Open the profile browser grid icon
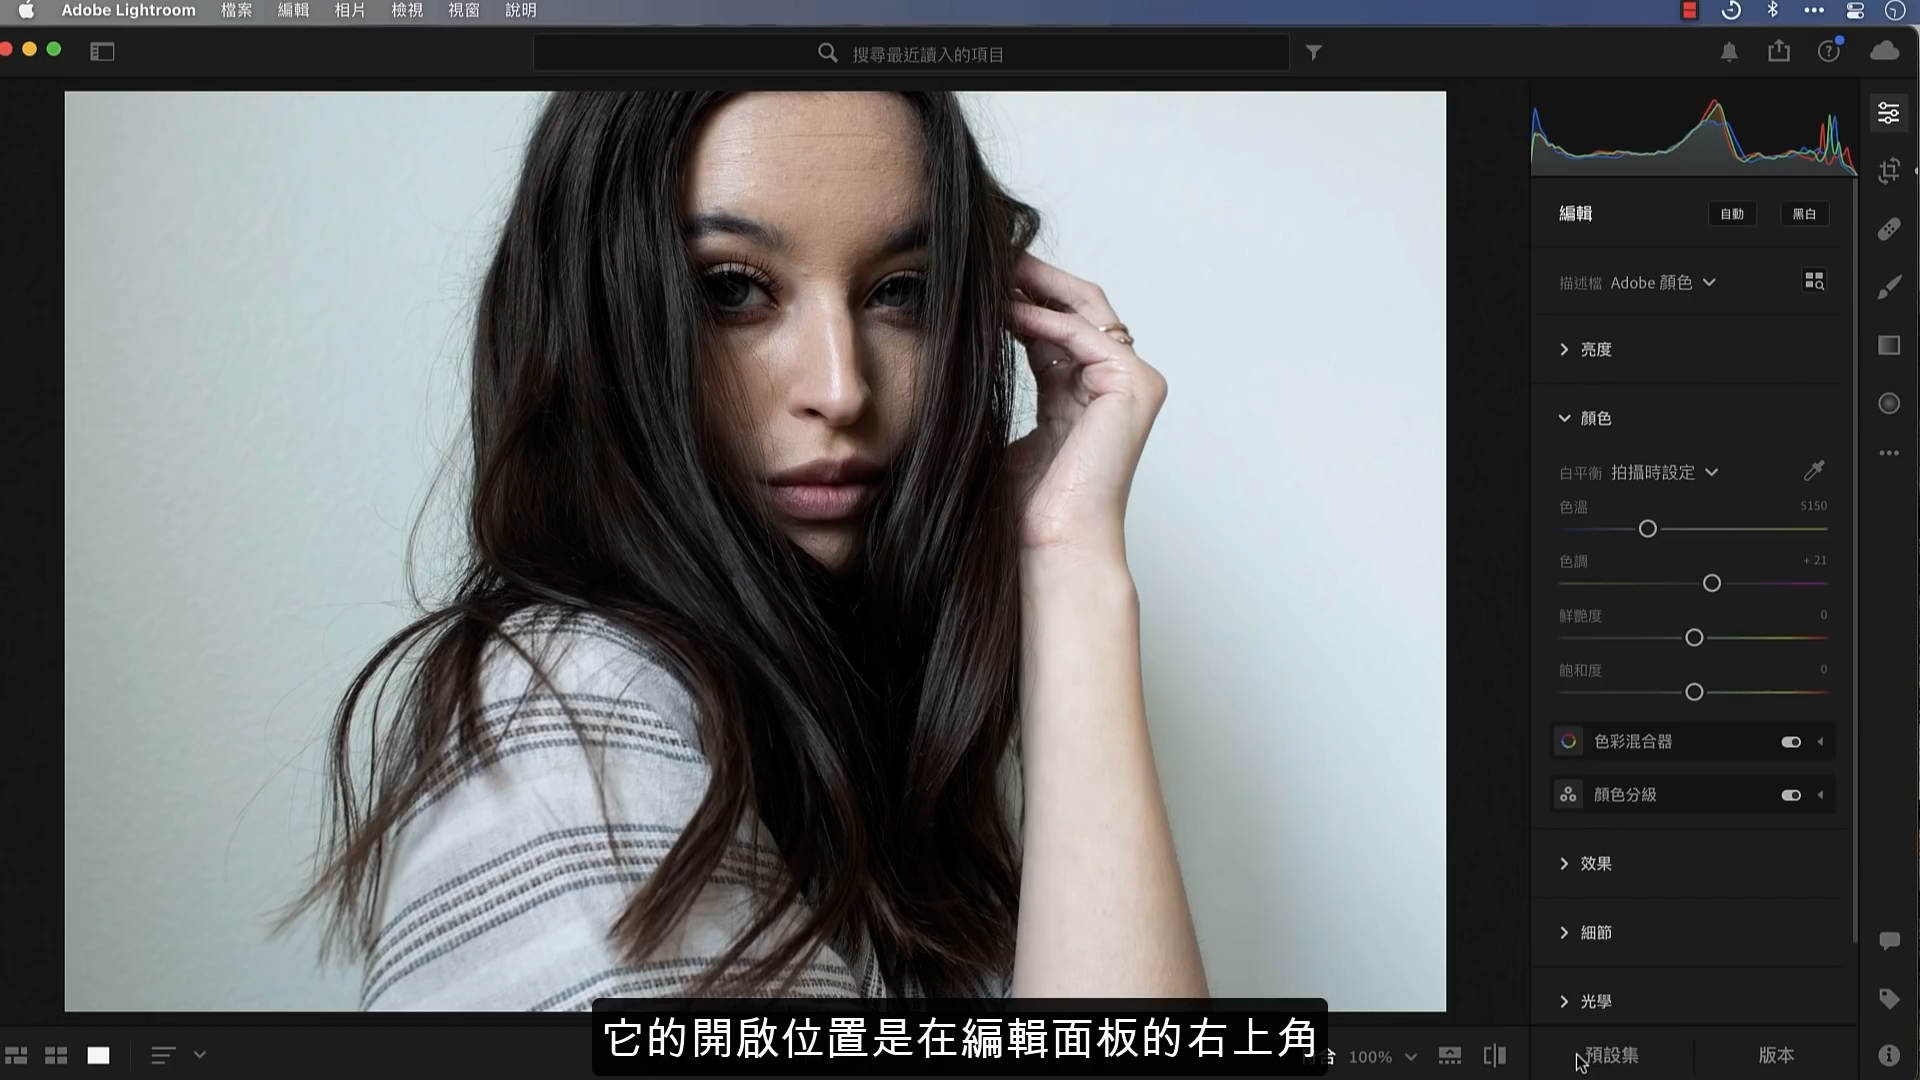This screenshot has width=1920, height=1080. pyautogui.click(x=1815, y=281)
